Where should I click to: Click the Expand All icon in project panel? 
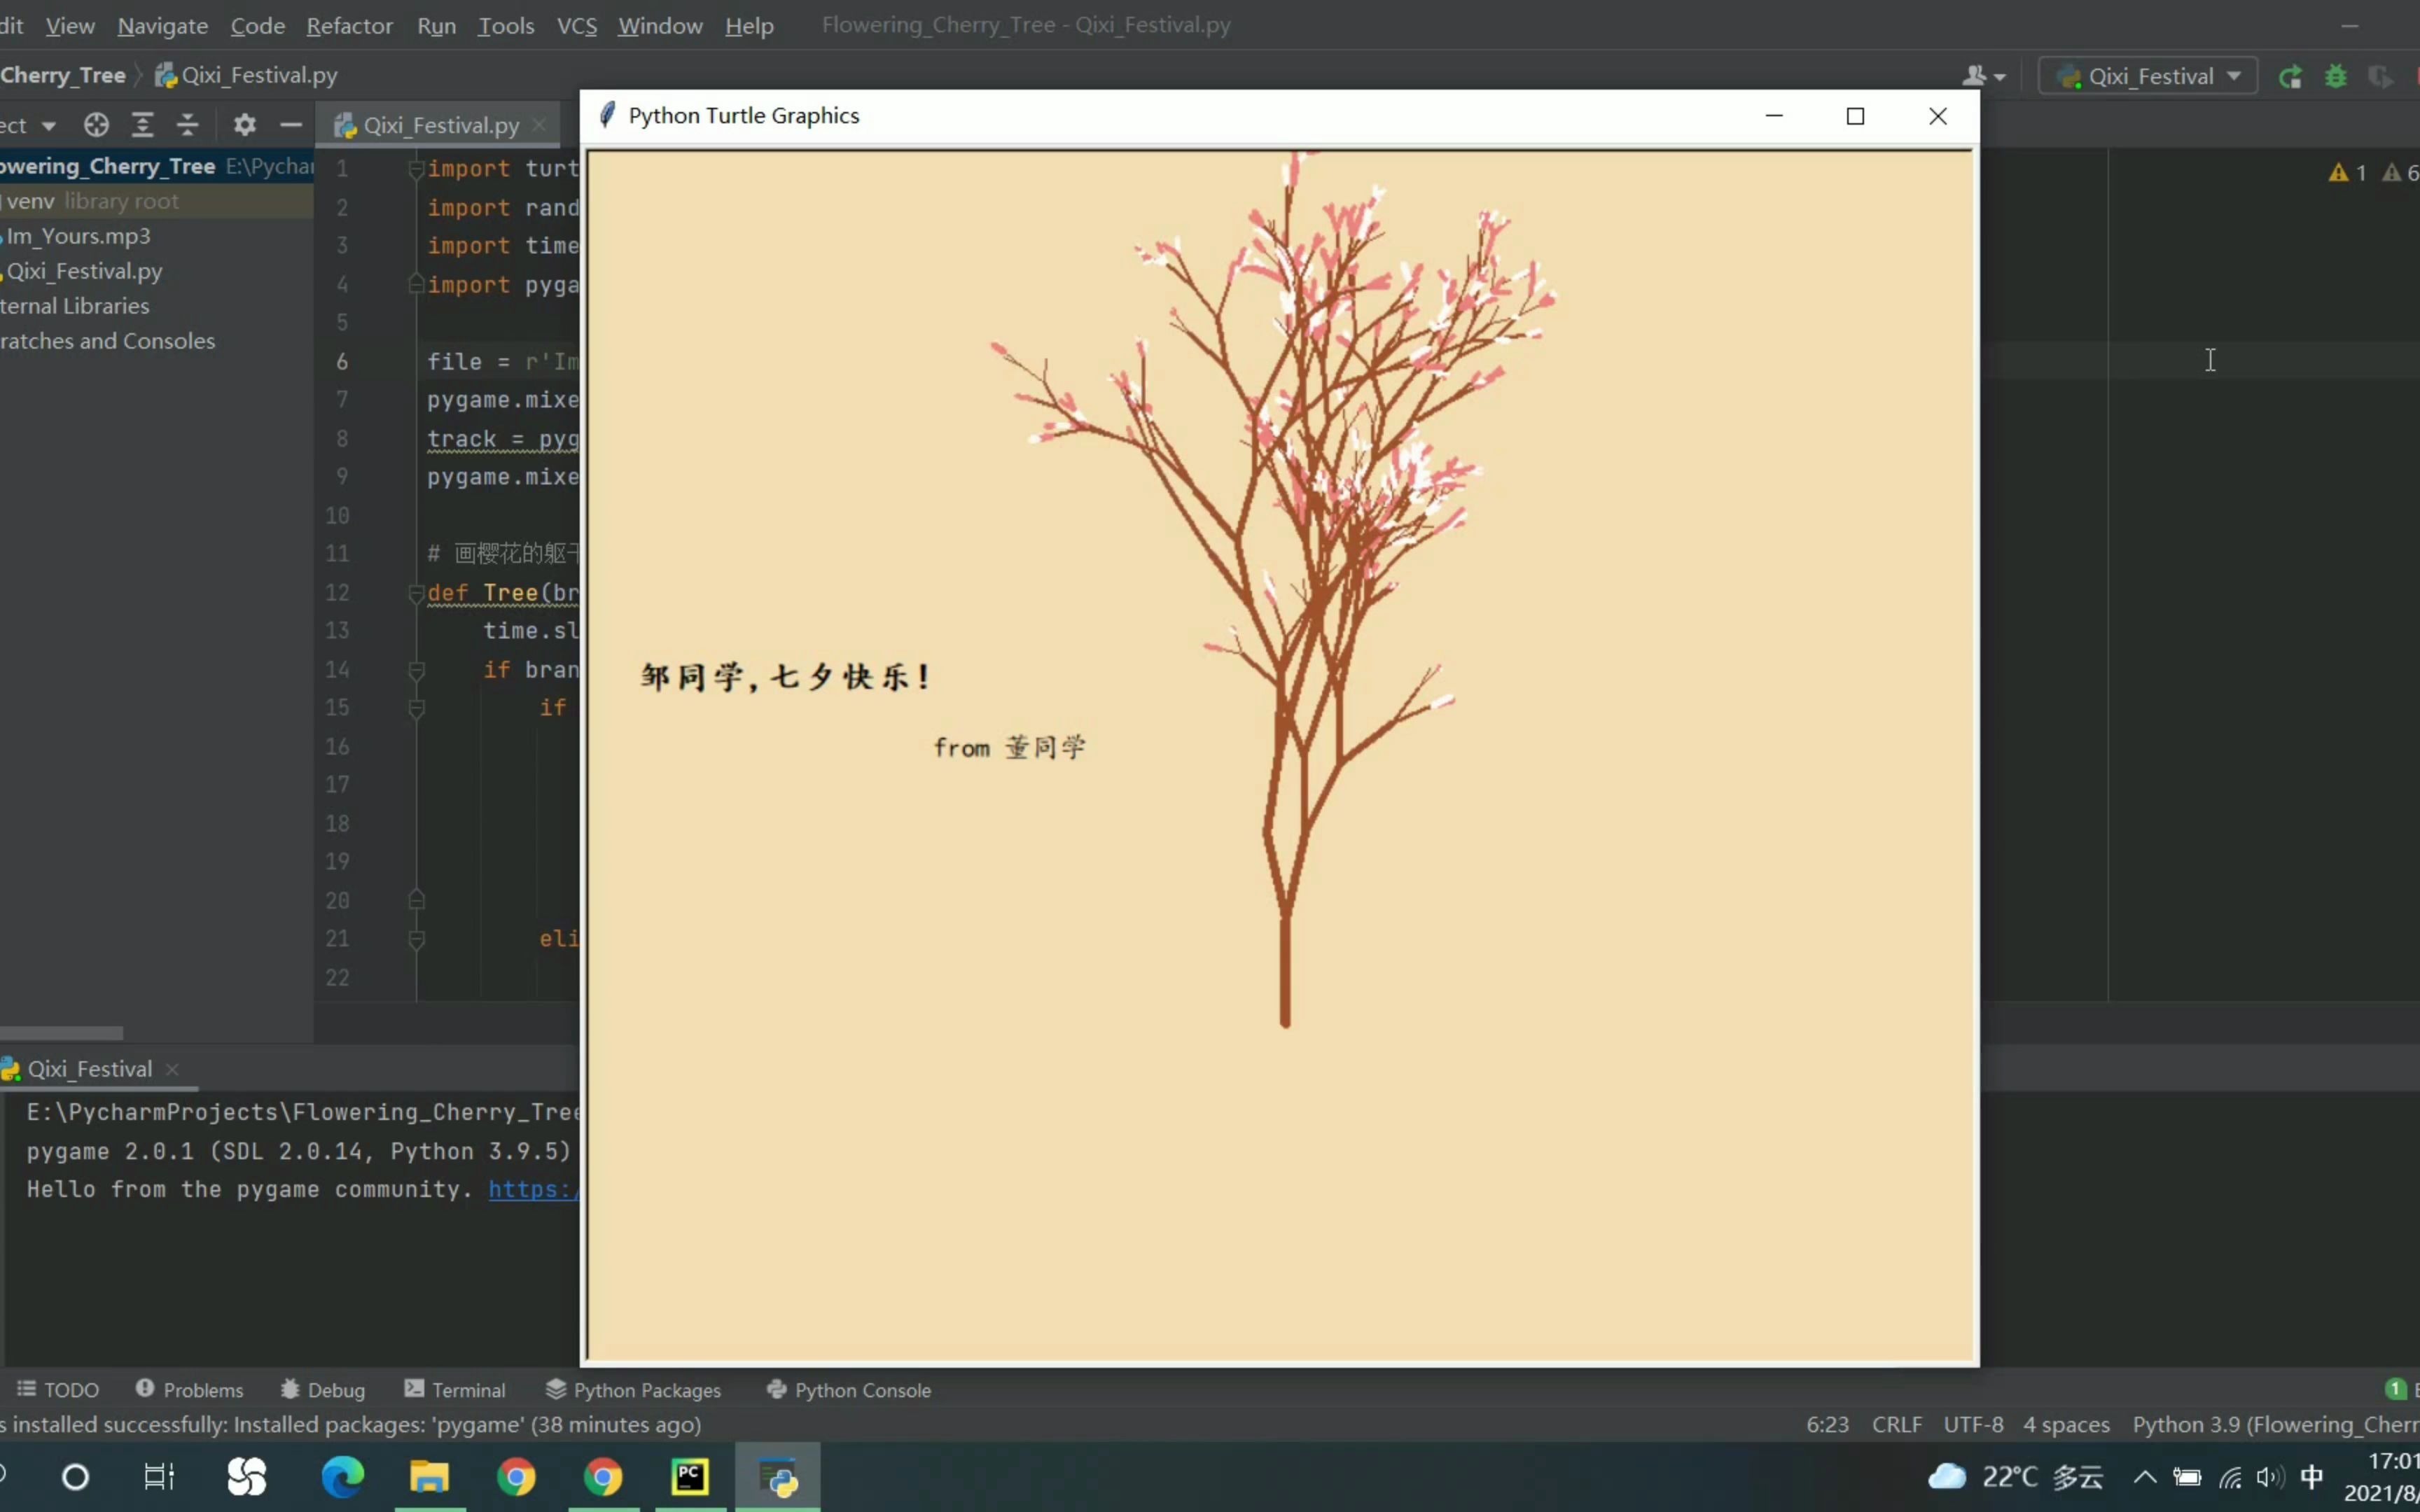143,125
